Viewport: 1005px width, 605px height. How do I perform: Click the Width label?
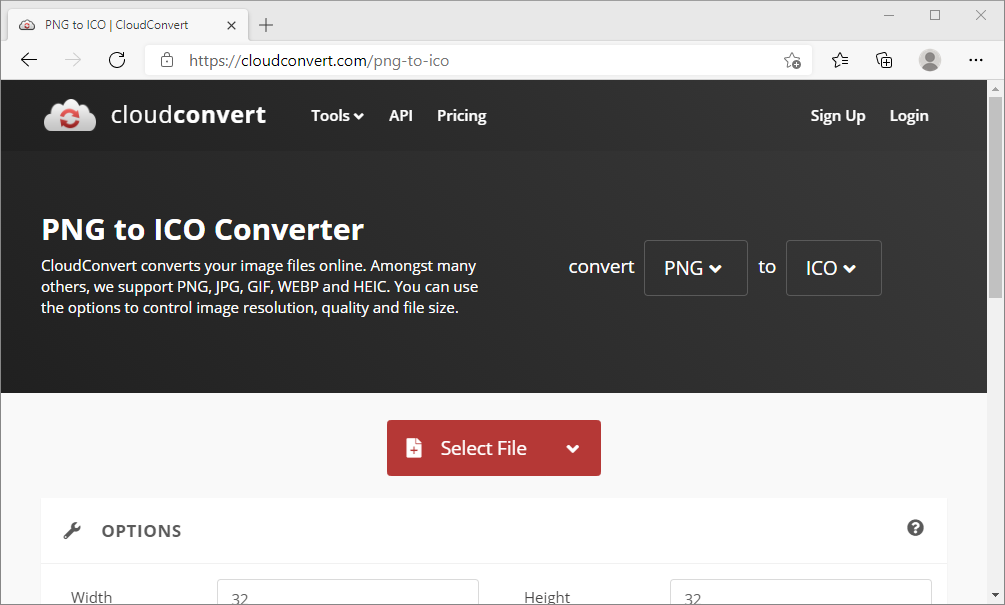(92, 597)
